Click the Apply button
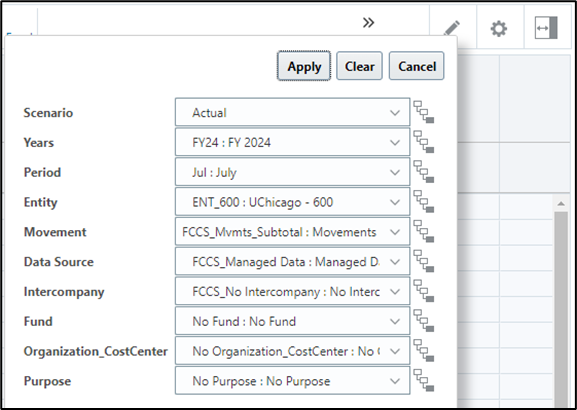The image size is (577, 410). click(304, 66)
